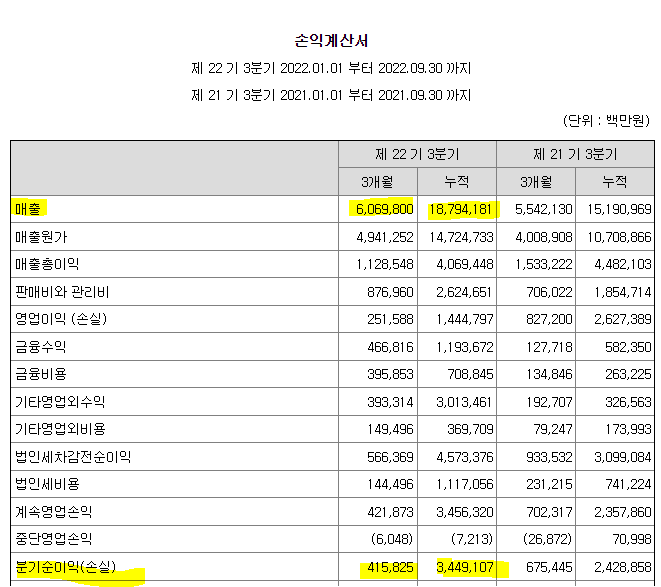This screenshot has height=587, width=661.
Task: Select finance income 582,350
Action: (x=628, y=347)
